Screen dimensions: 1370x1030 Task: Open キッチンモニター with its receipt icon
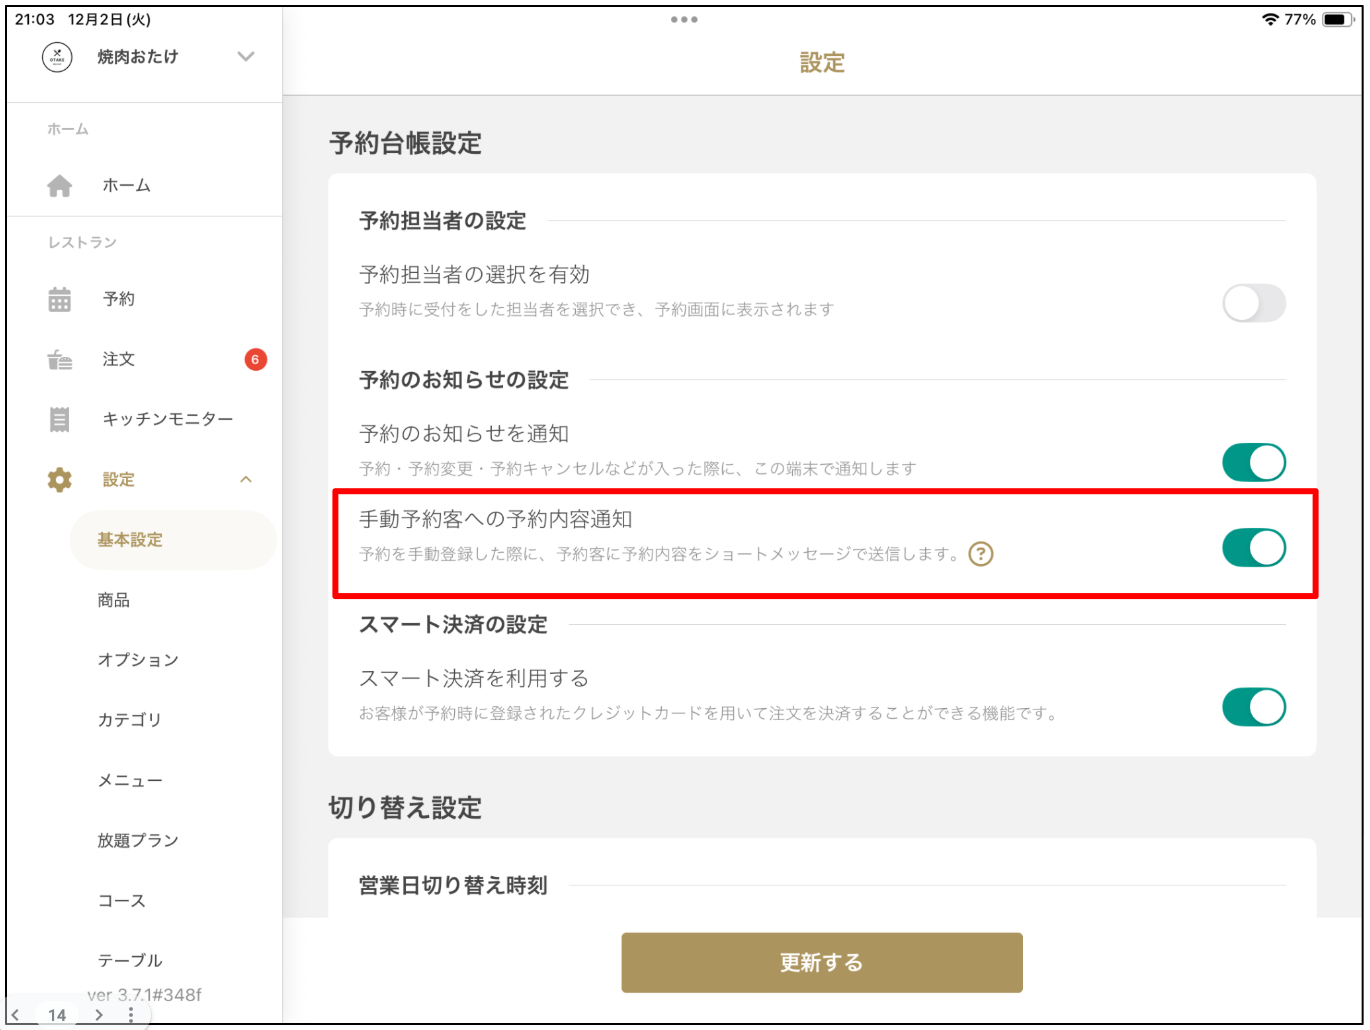click(60, 419)
